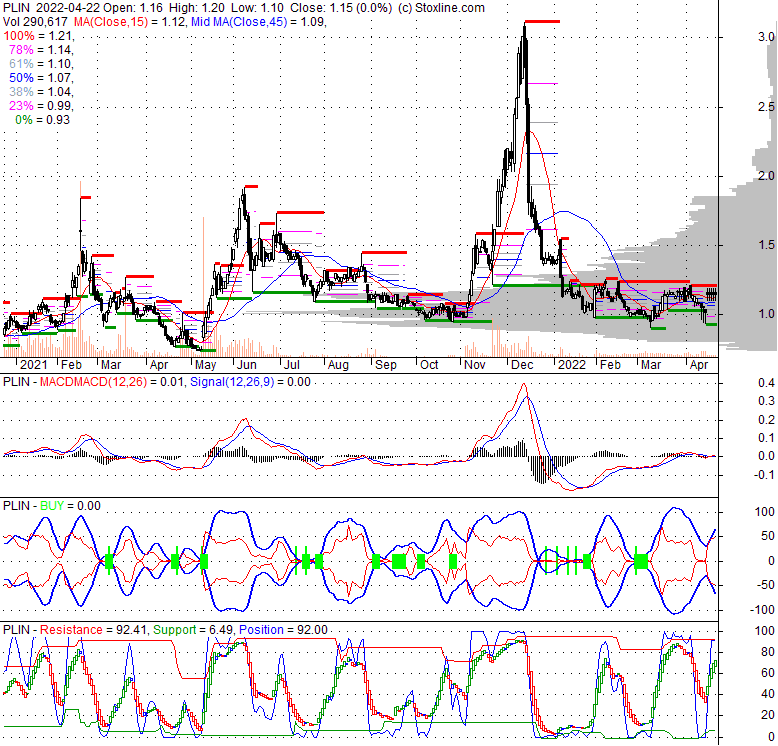Click the 'Signal(12,26,9) = 0.00' label
This screenshot has height=746, width=778.
[x=251, y=382]
